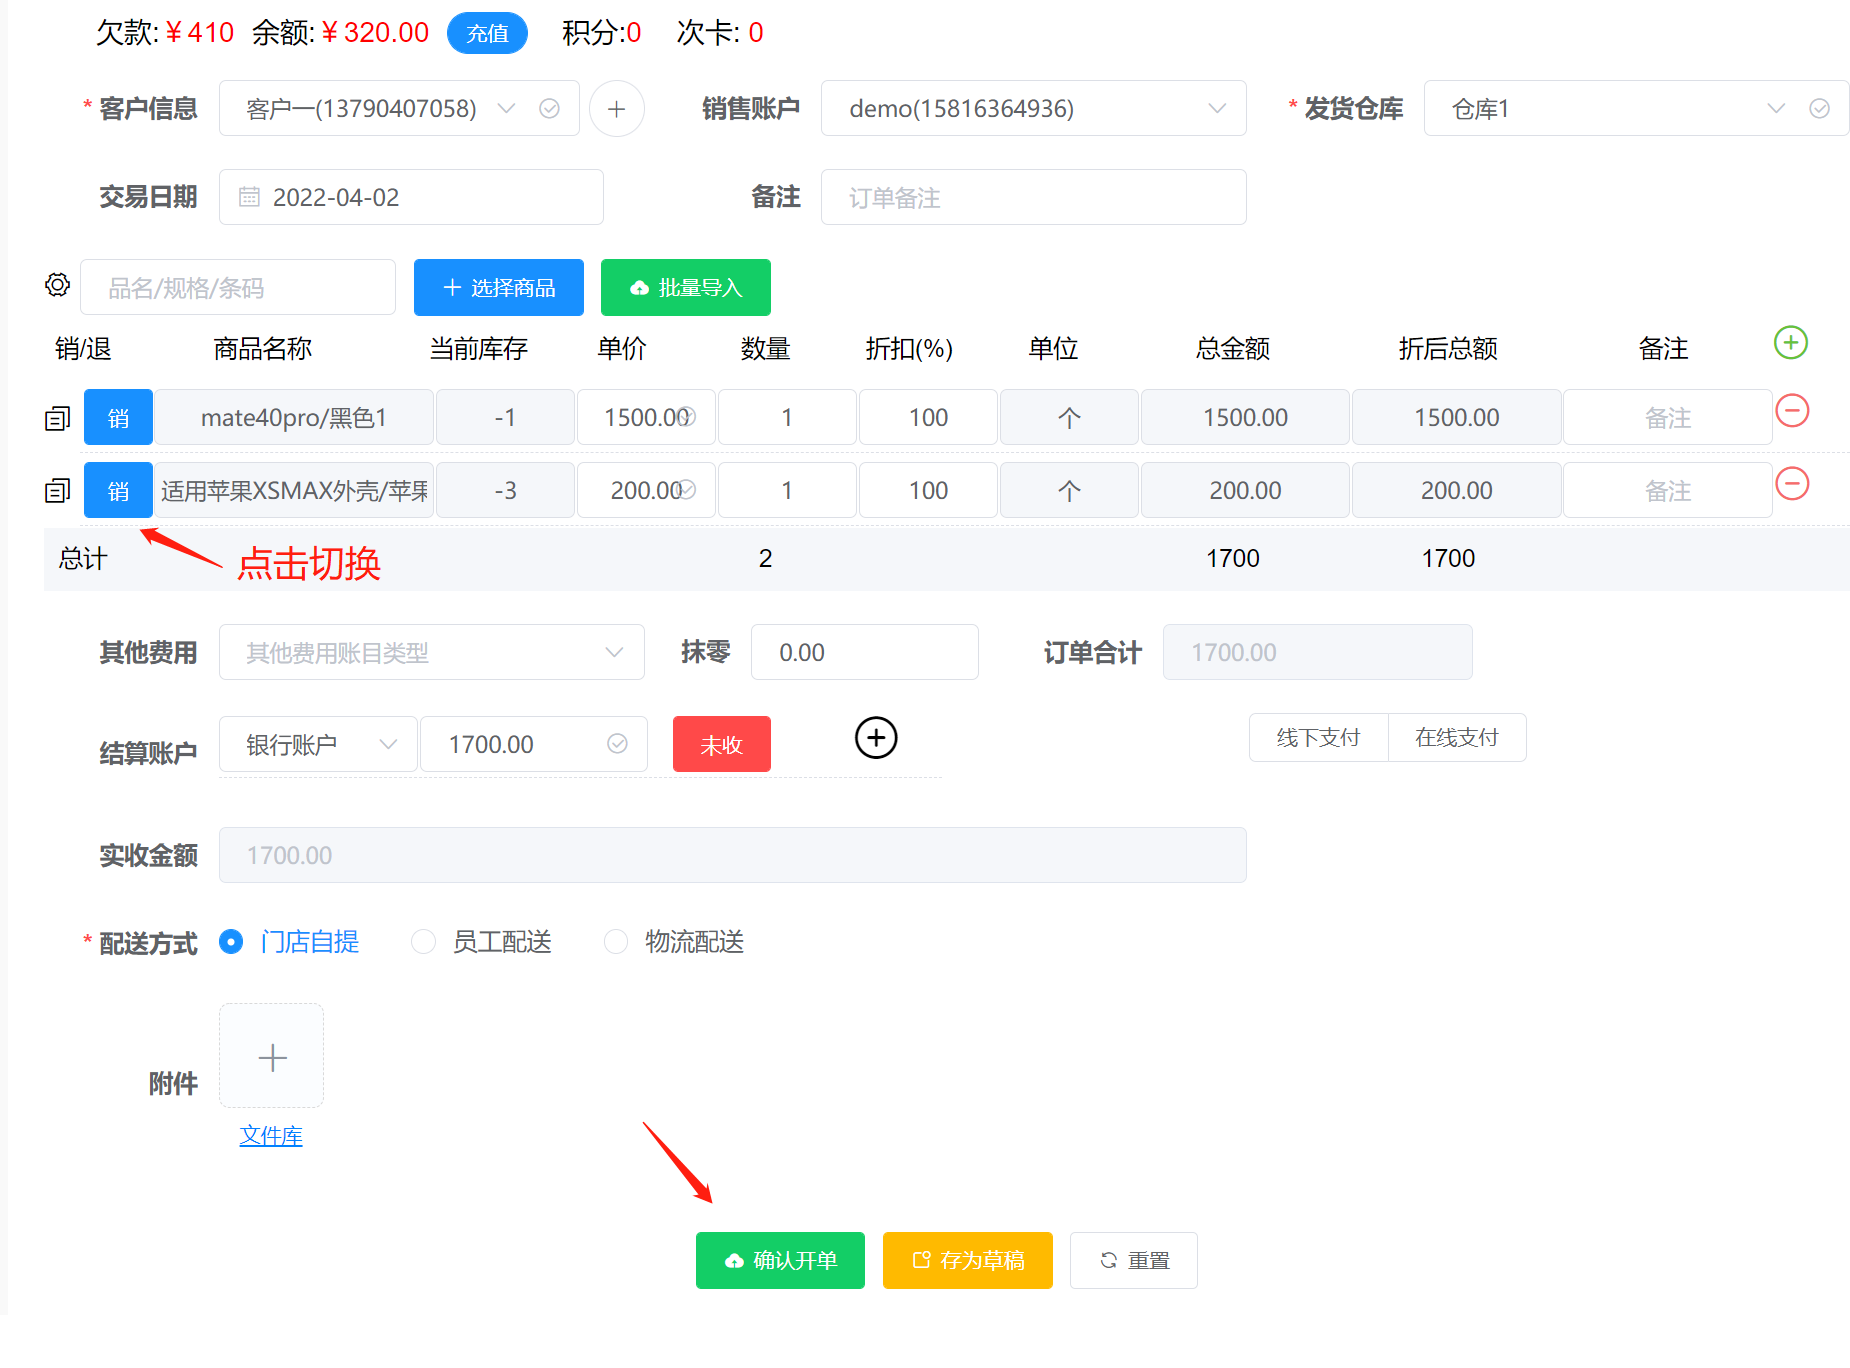Switch to 线下支付 tab
Screen dimensions: 1850x1368
pyautogui.click(x=1319, y=738)
